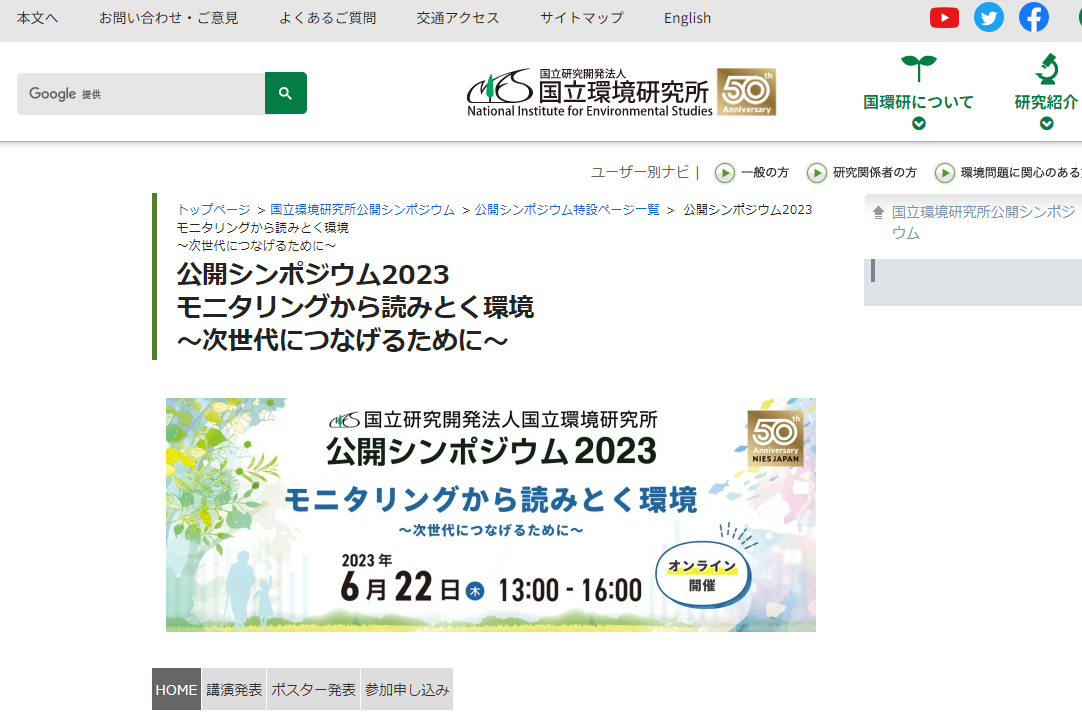Click the play arrow icon beside 研究関係者の方
The width and height of the screenshot is (1082, 725).
(x=817, y=173)
